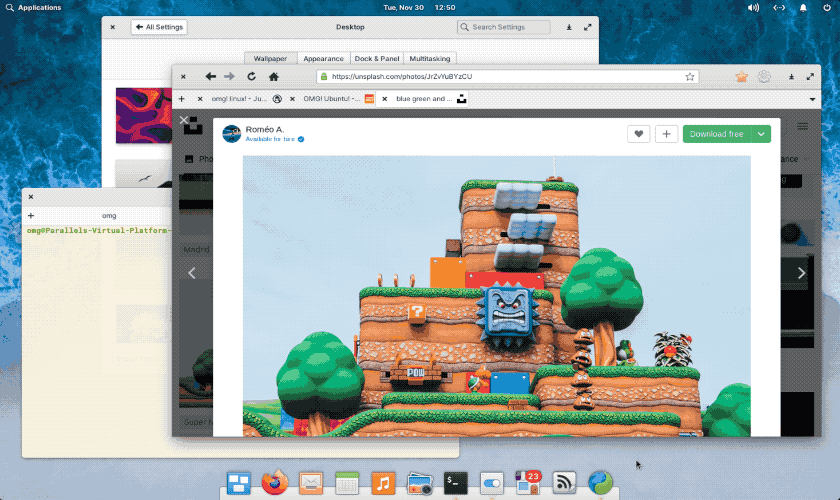Launch Firefox from the dock
This screenshot has height=500, width=840.
pos(274,483)
